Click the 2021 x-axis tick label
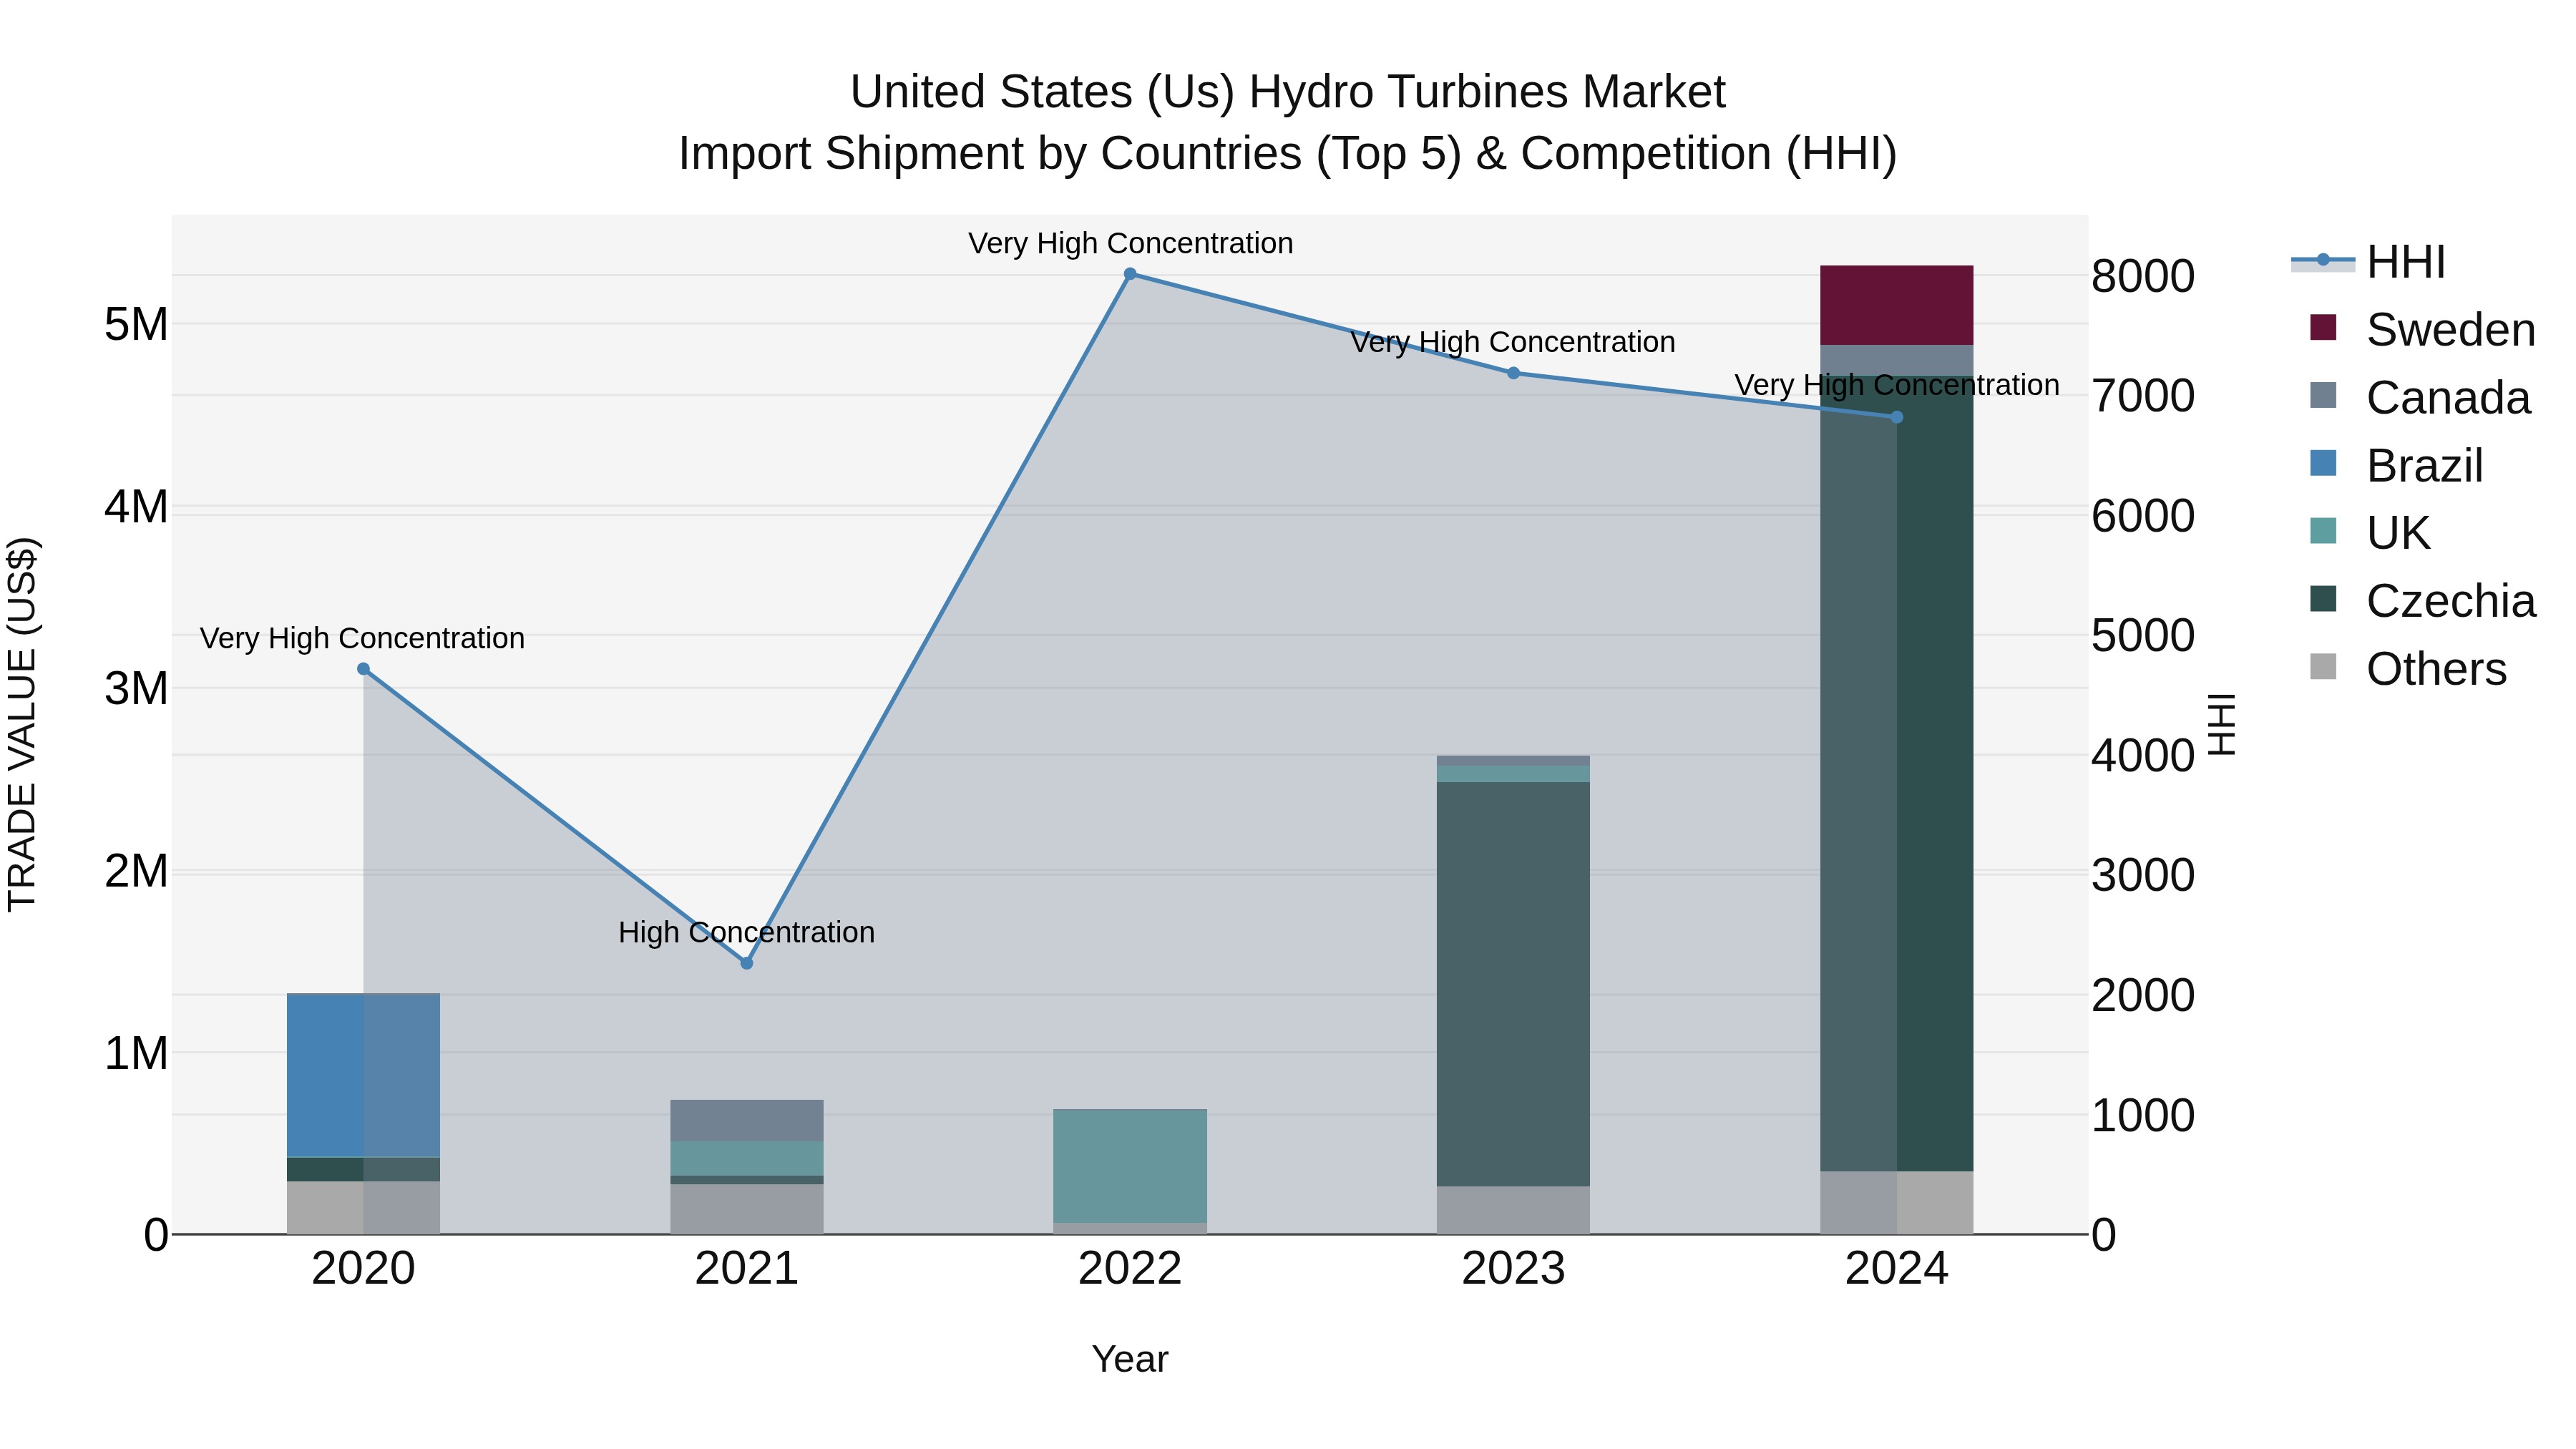Image resolution: width=2576 pixels, height=1449 pixels. pos(746,1269)
